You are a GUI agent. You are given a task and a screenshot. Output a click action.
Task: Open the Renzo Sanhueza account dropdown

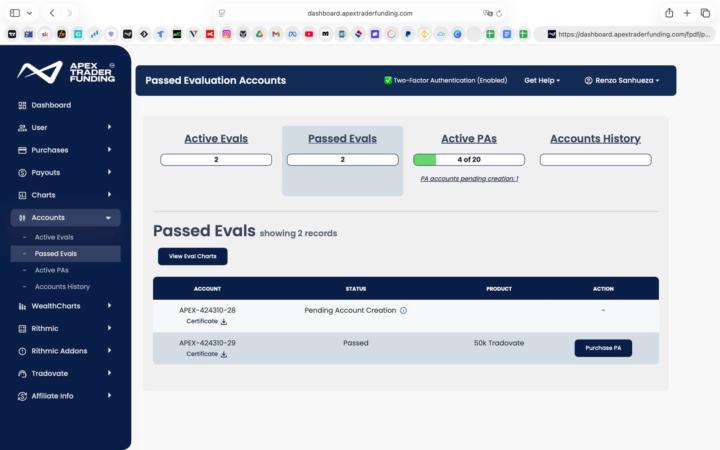(622, 80)
